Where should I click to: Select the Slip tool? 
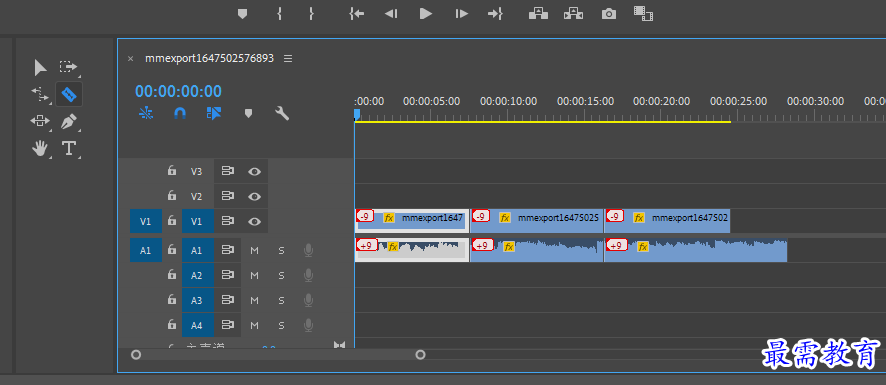click(x=40, y=121)
